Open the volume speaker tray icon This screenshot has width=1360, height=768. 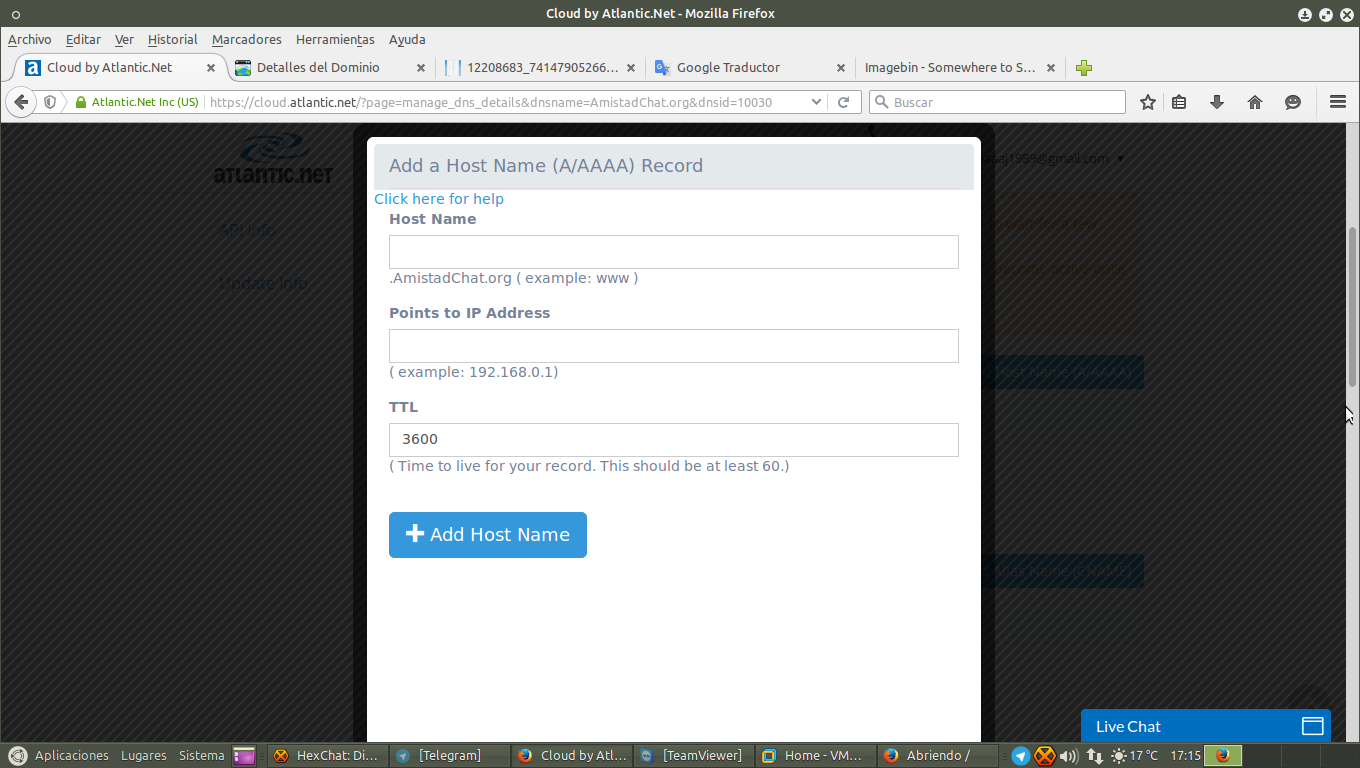coord(1068,756)
